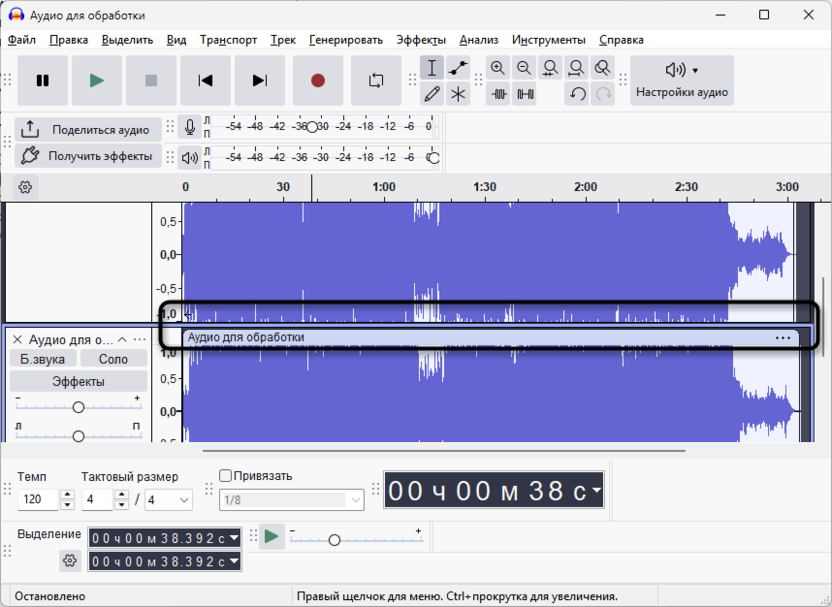
Task: Click the Получить эффекты button
Action: 88,156
